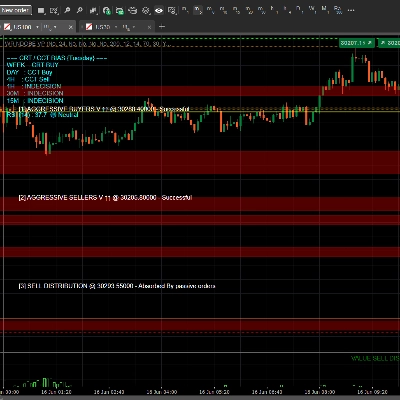Close the US30 chart tab
Viewport: 400px width, 400px height.
coord(149,27)
